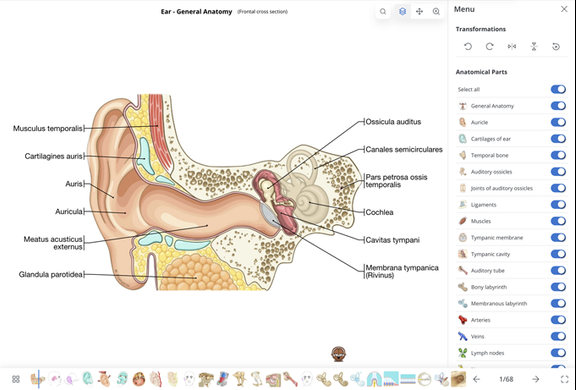576x390 pixels.
Task: Click the Membrana tympanica (Rivinus) label
Action: pyautogui.click(x=402, y=271)
